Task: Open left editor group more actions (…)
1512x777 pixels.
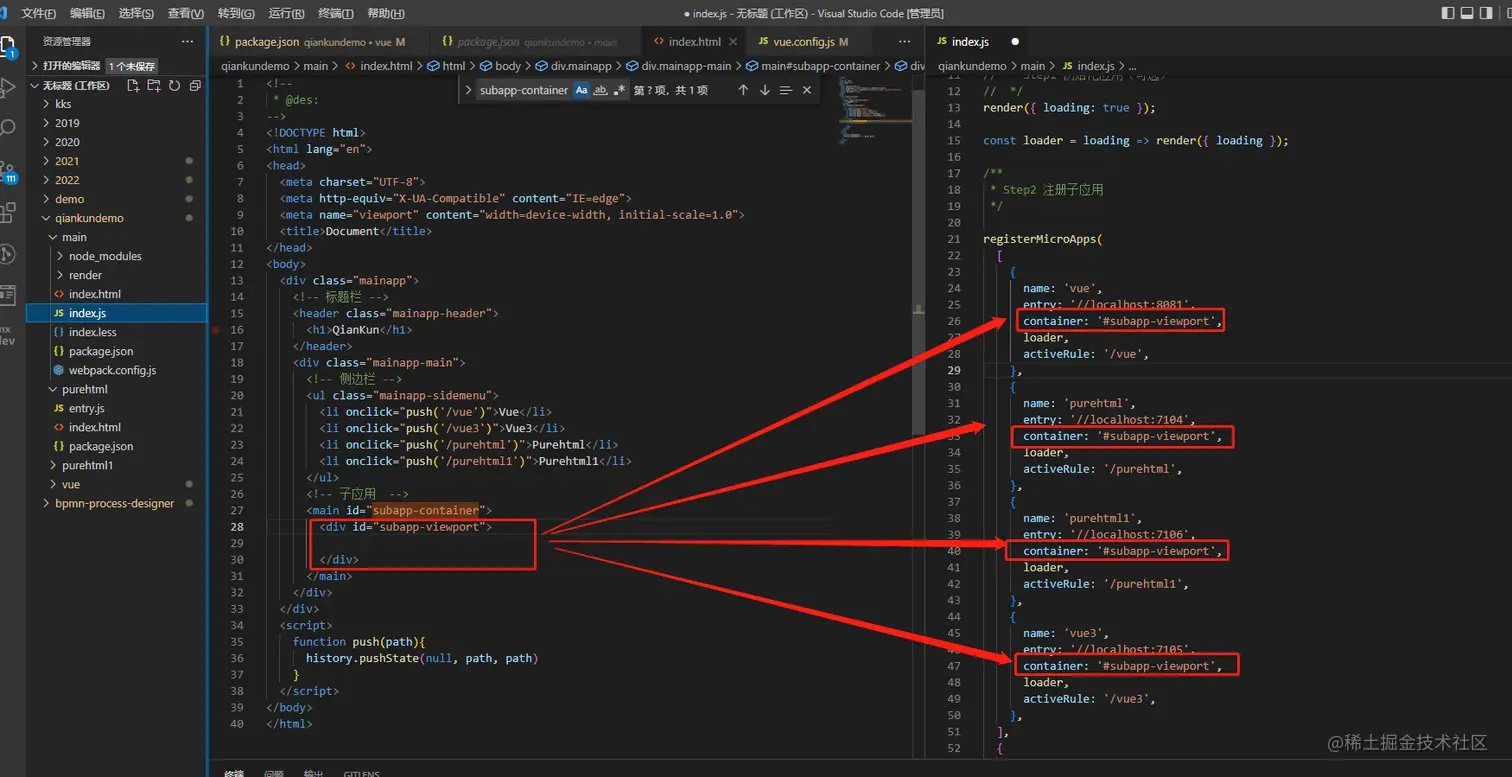Action: click(x=905, y=42)
